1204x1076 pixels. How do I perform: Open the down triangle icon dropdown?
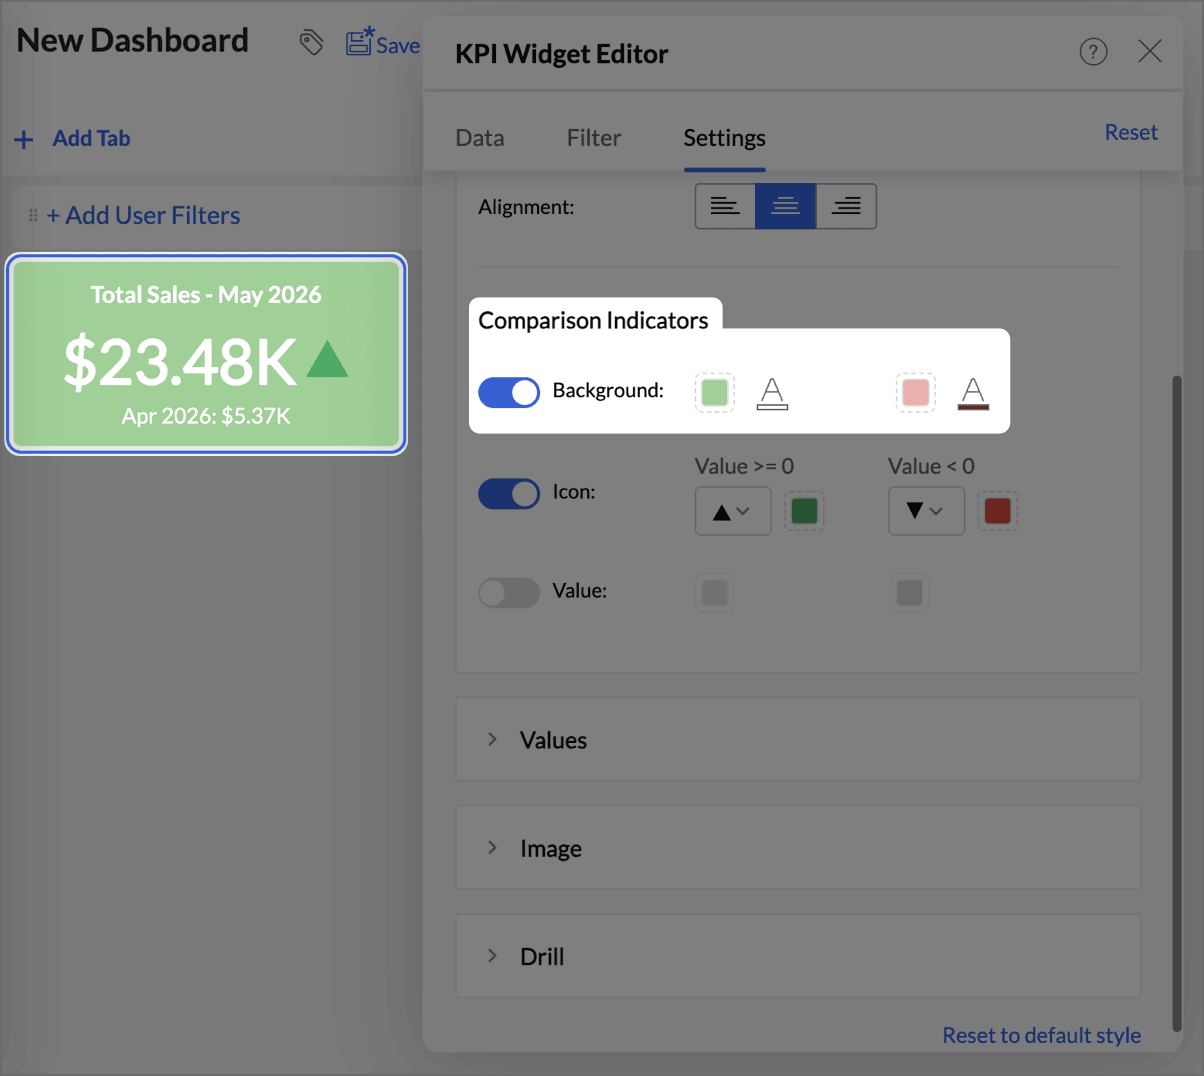926,511
